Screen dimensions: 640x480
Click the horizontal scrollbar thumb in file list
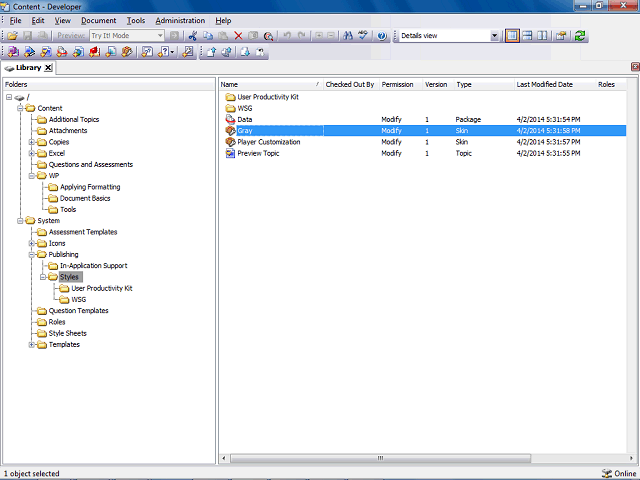coord(380,458)
